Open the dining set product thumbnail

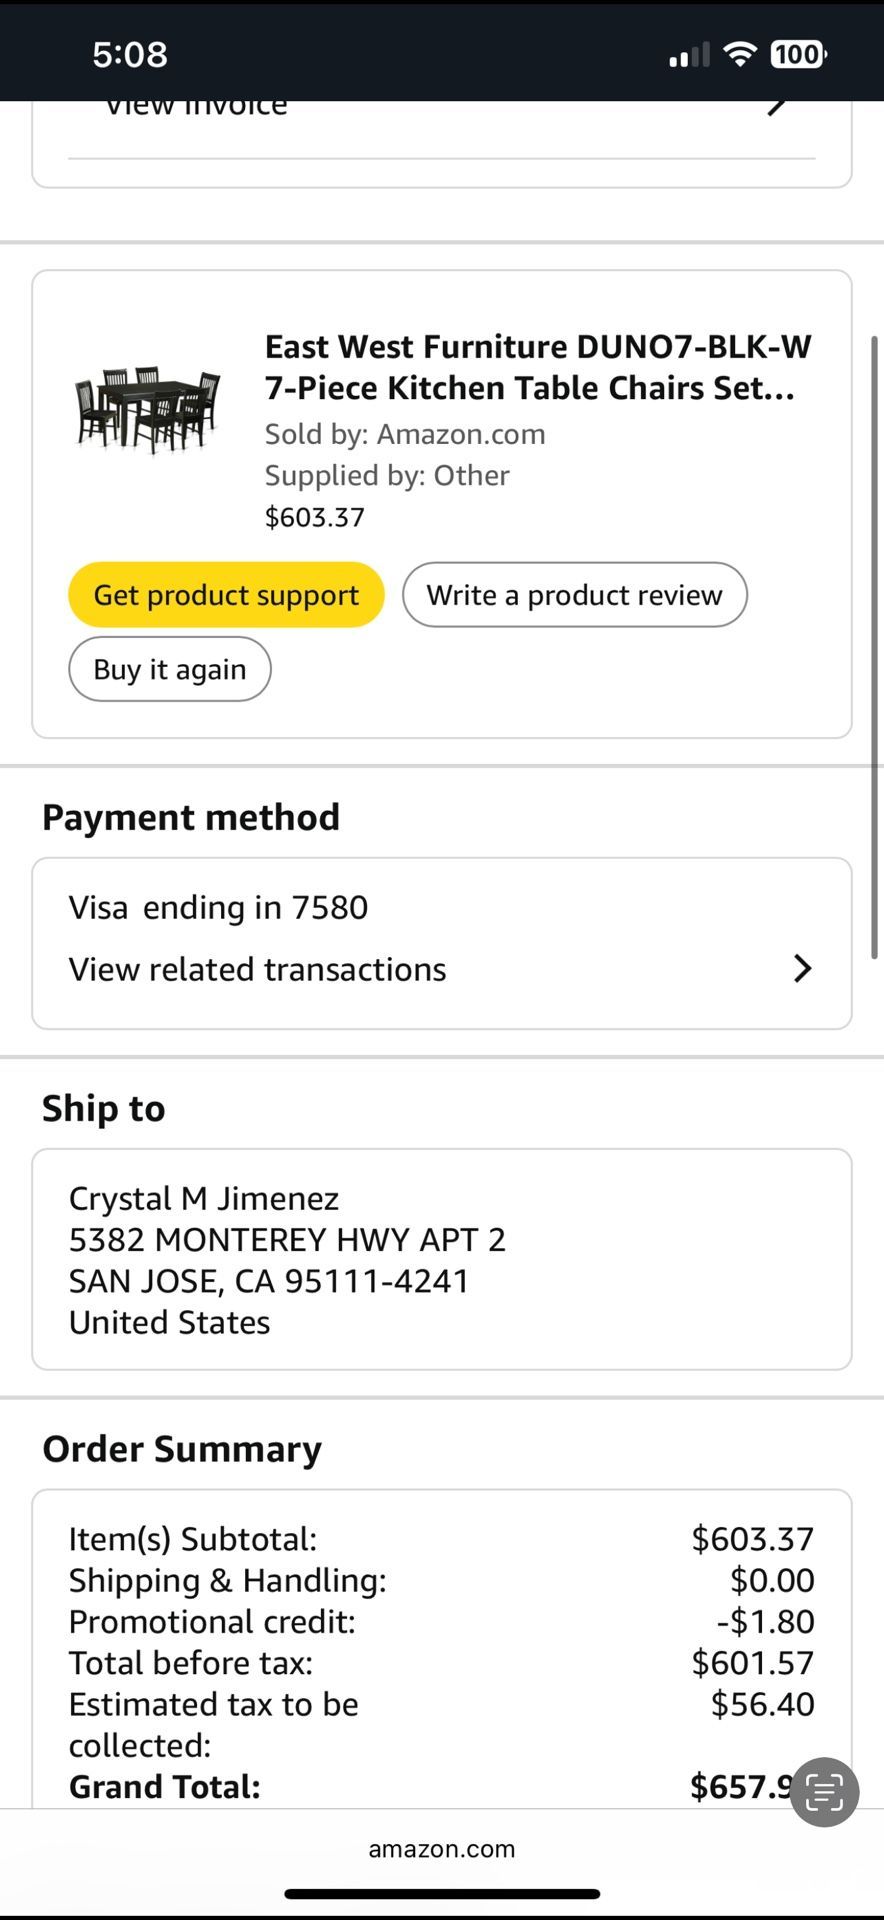tap(148, 409)
